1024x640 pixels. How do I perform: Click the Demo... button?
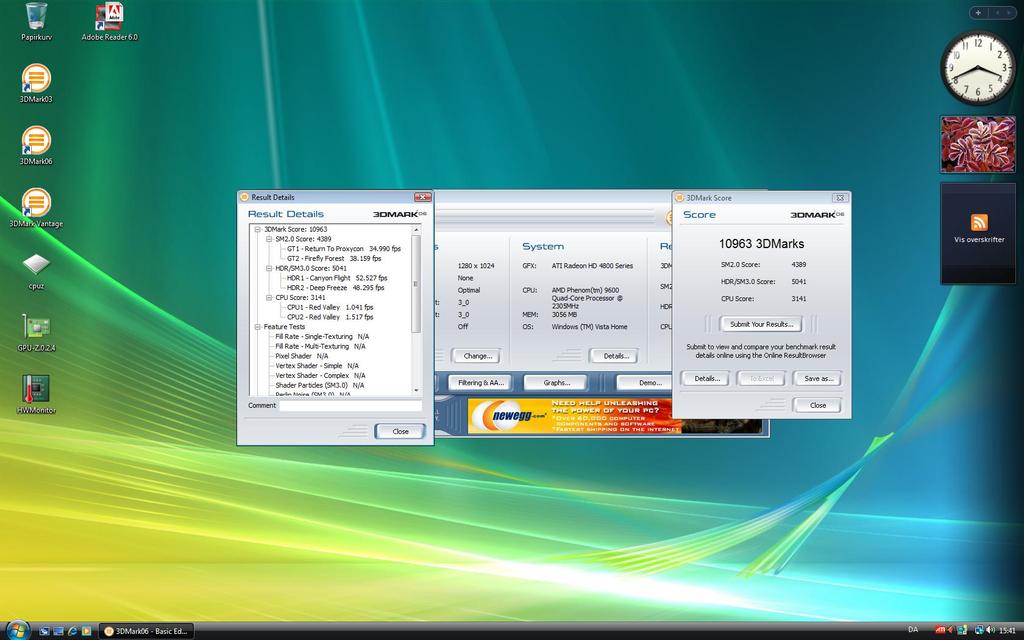coord(646,383)
